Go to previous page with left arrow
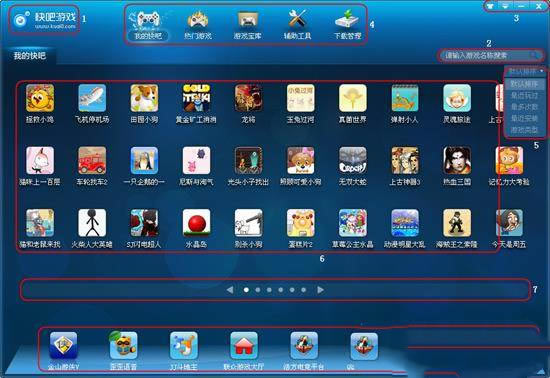This screenshot has height=378, width=550. 230,290
